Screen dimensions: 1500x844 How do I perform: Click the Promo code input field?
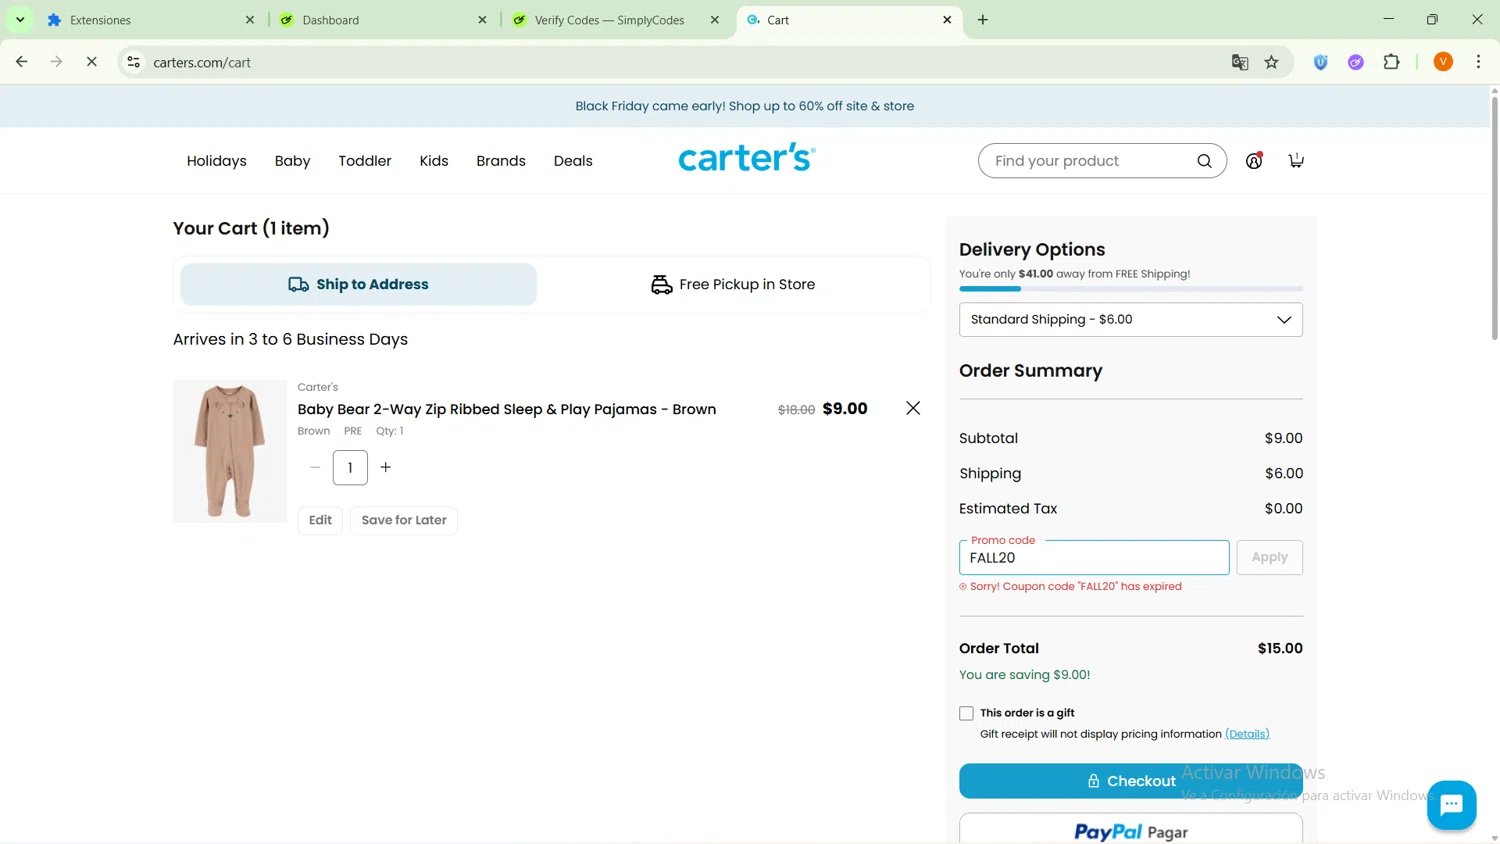(x=1094, y=558)
